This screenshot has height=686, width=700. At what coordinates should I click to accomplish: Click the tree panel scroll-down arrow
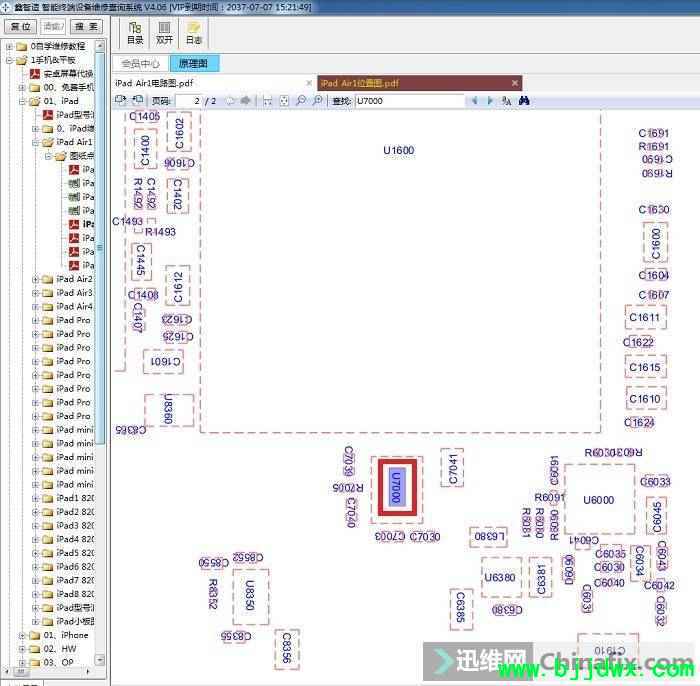click(100, 660)
